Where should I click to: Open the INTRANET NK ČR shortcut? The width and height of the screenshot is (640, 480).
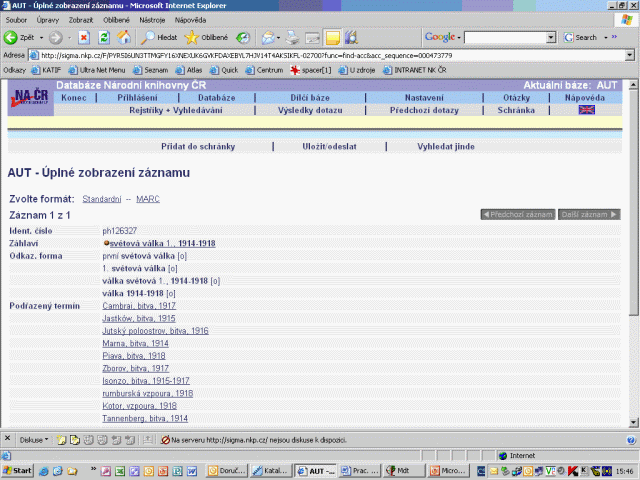(415, 70)
